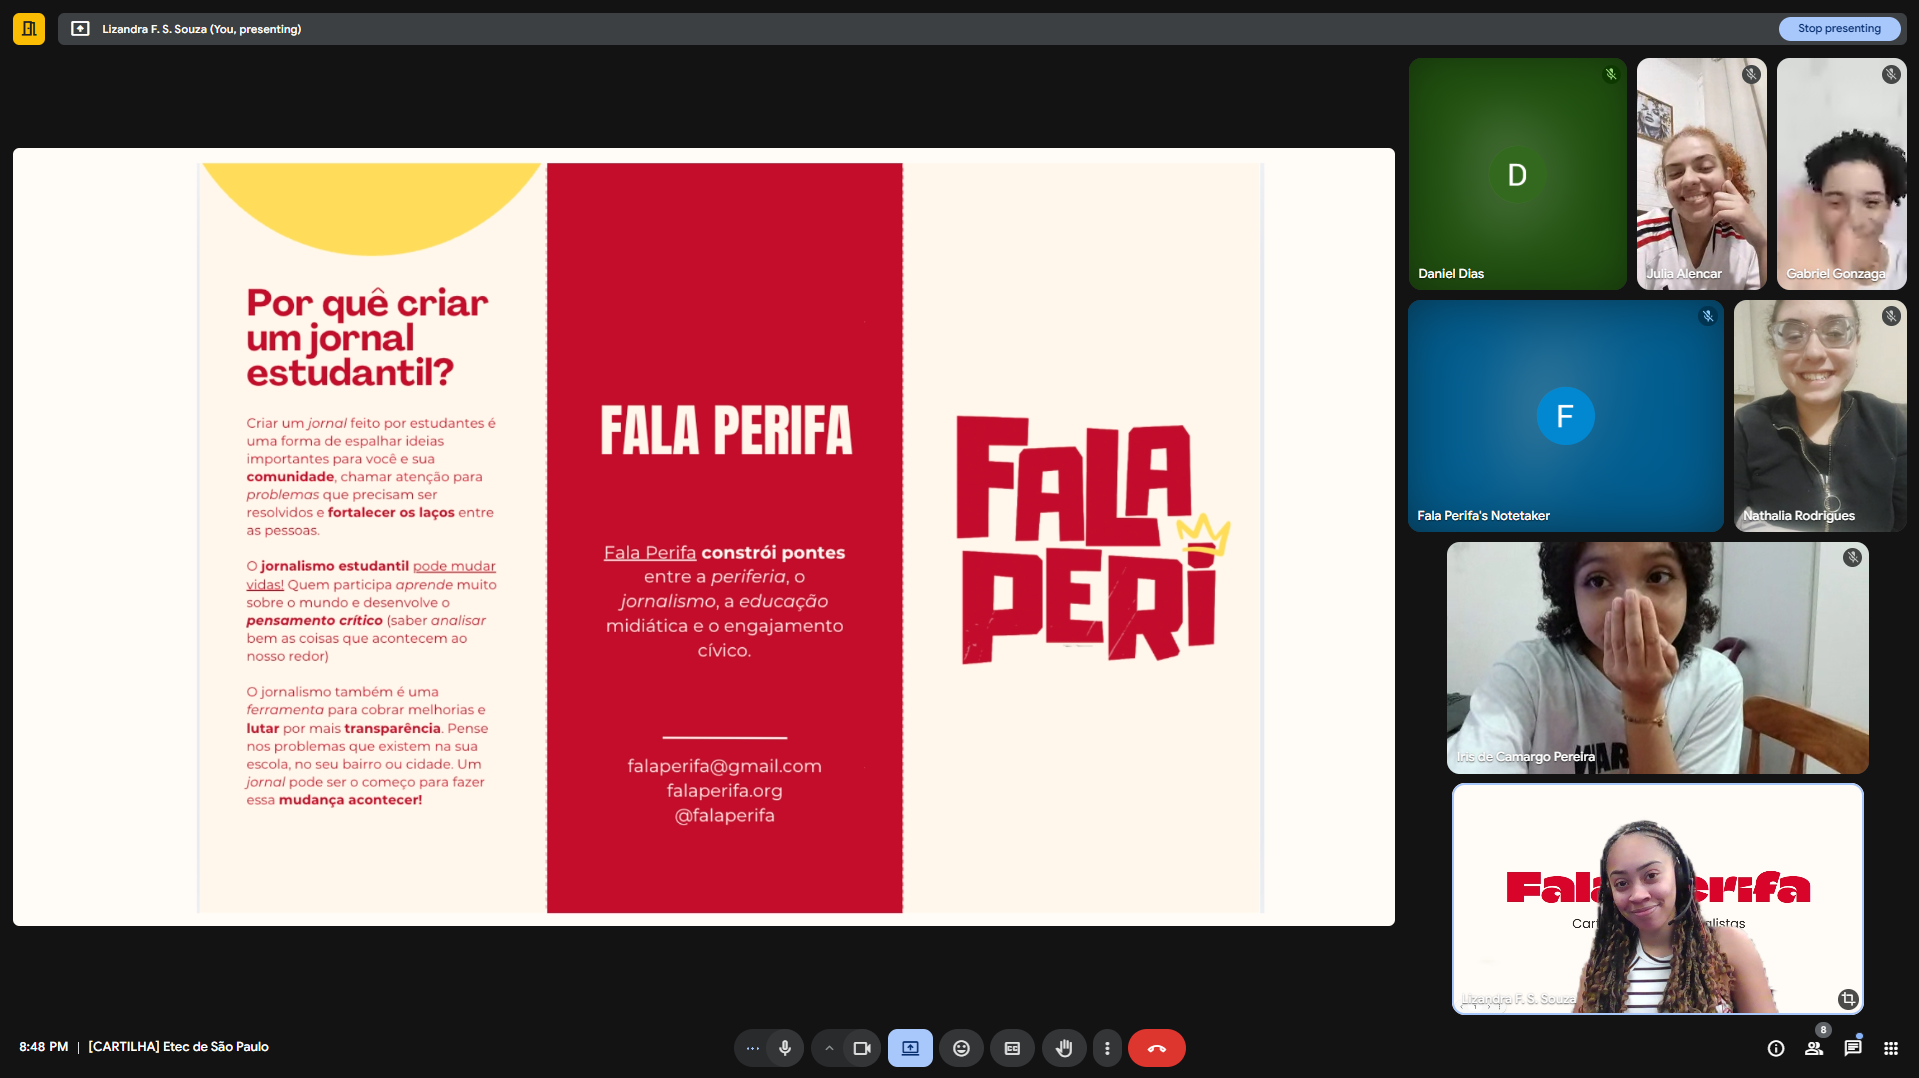
Task: Click the Fala Peri logo with crown
Action: click(1093, 539)
